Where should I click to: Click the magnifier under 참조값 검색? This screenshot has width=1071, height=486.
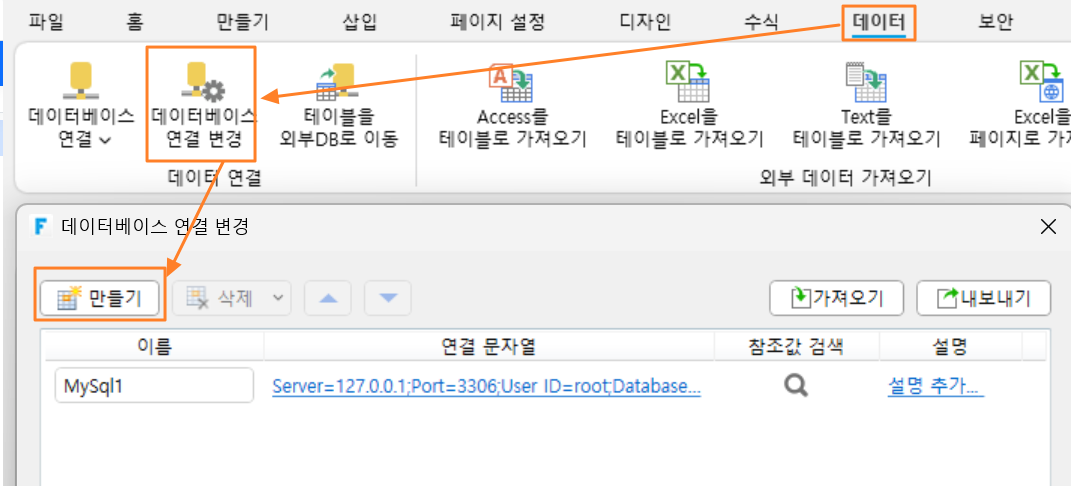click(796, 386)
